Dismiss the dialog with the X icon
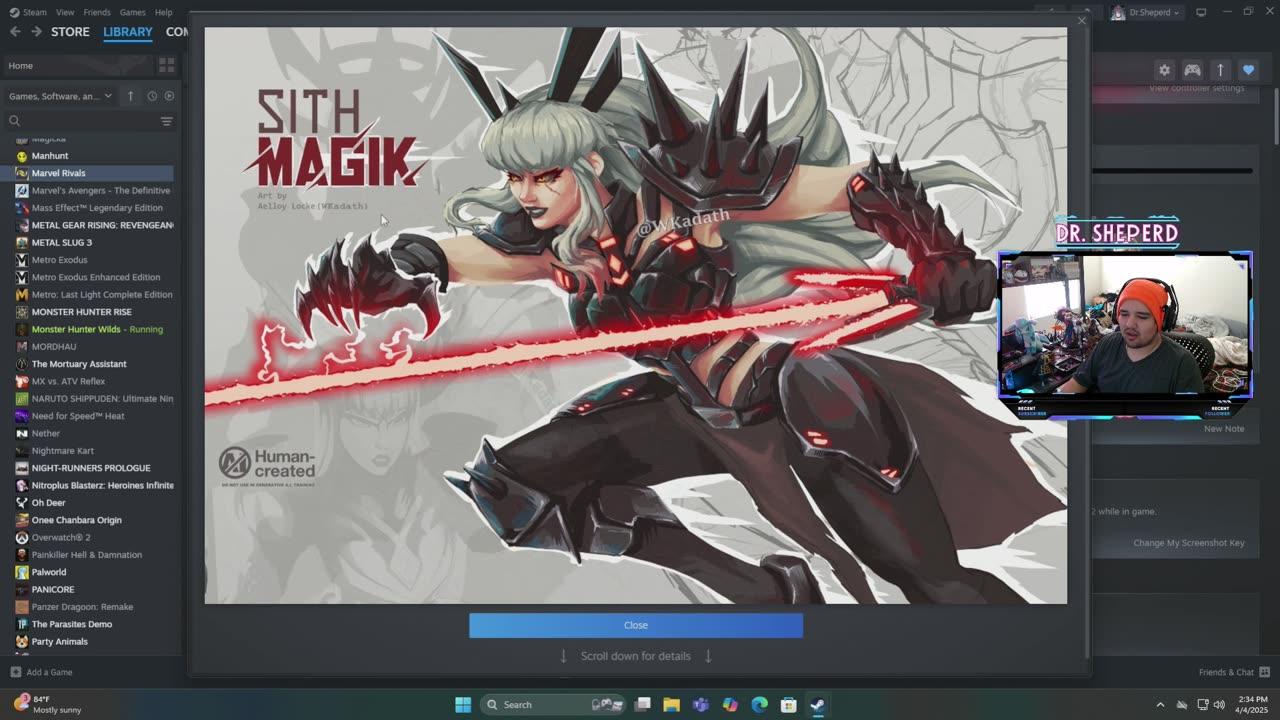 [x=1081, y=20]
